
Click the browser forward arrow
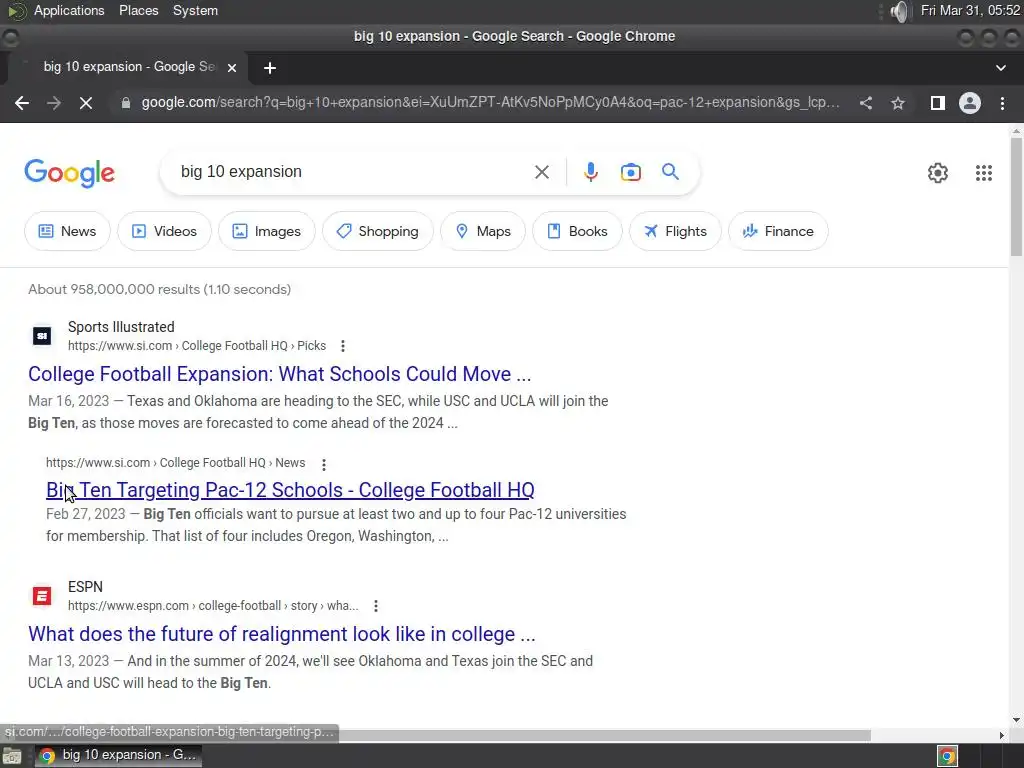point(54,103)
